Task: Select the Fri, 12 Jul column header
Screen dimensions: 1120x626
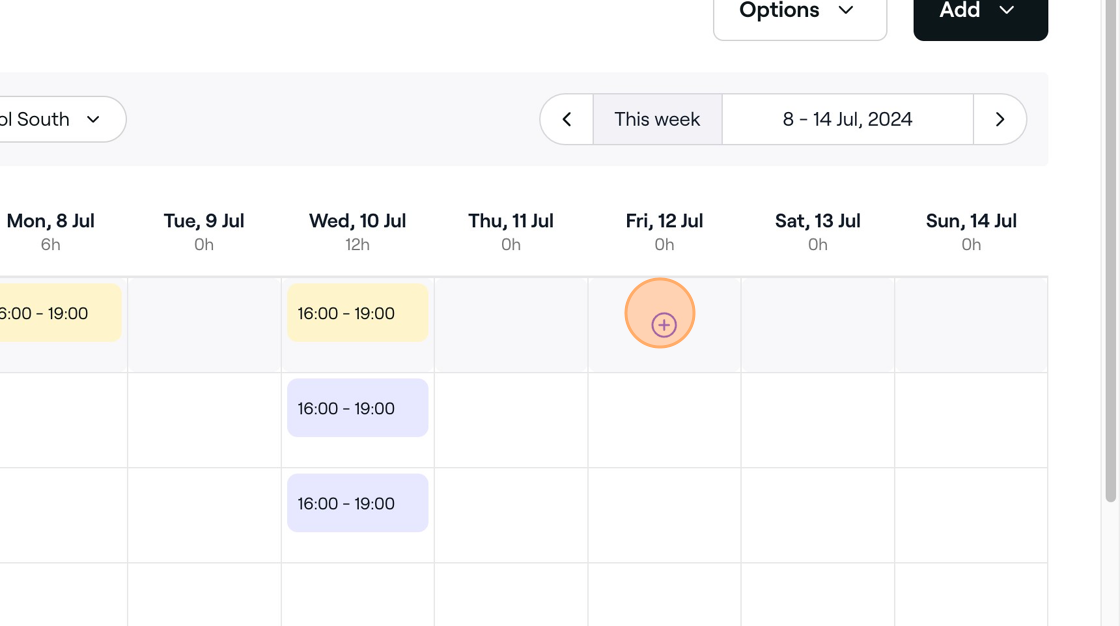Action: tap(664, 221)
